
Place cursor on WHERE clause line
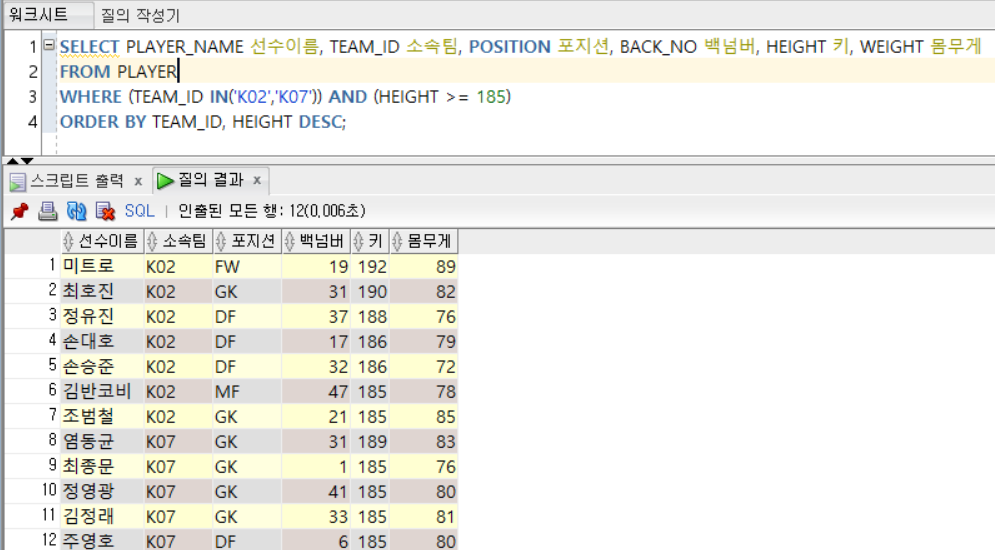pyautogui.click(x=285, y=96)
